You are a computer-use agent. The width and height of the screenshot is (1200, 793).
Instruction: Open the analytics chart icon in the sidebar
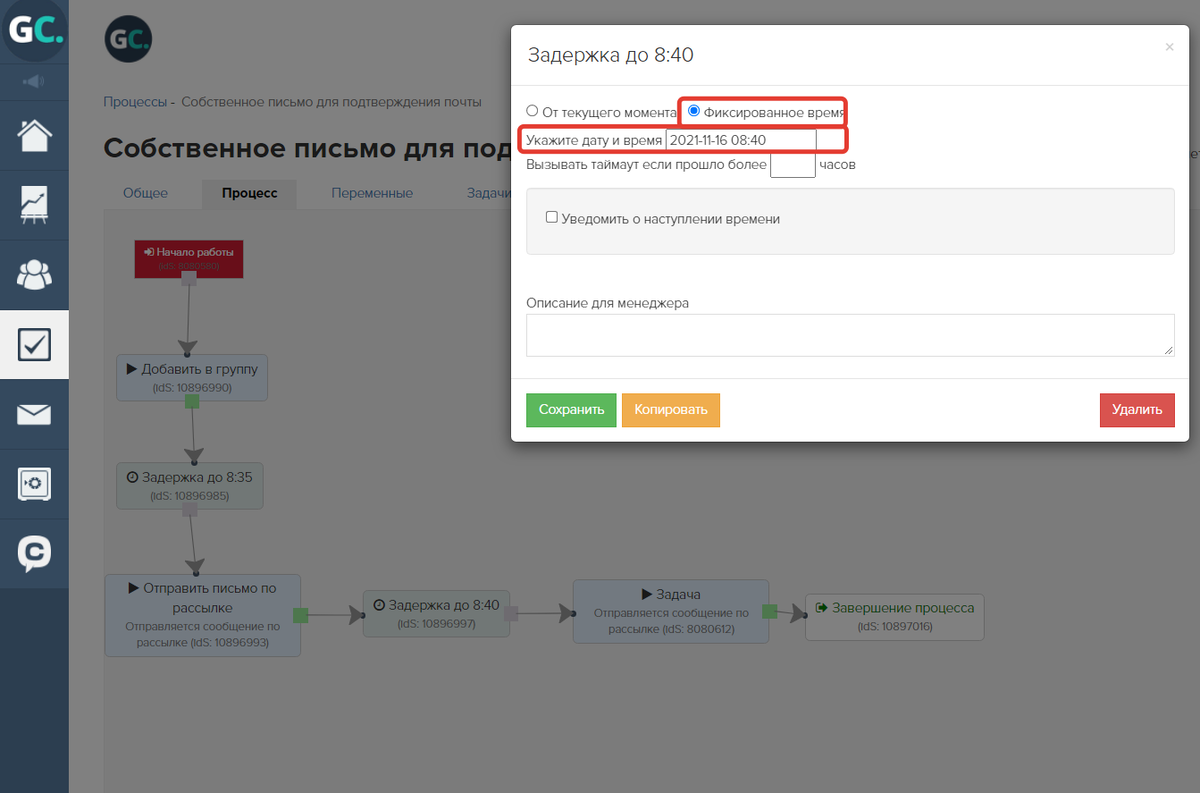tap(34, 205)
